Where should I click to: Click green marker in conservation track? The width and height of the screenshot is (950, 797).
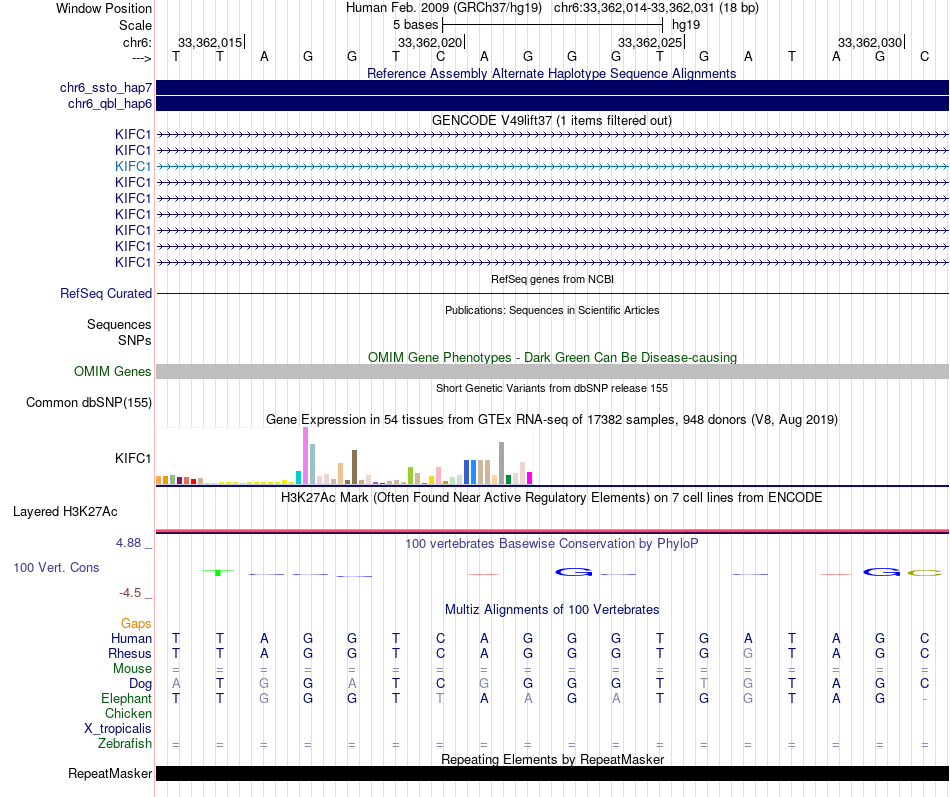click(x=218, y=572)
